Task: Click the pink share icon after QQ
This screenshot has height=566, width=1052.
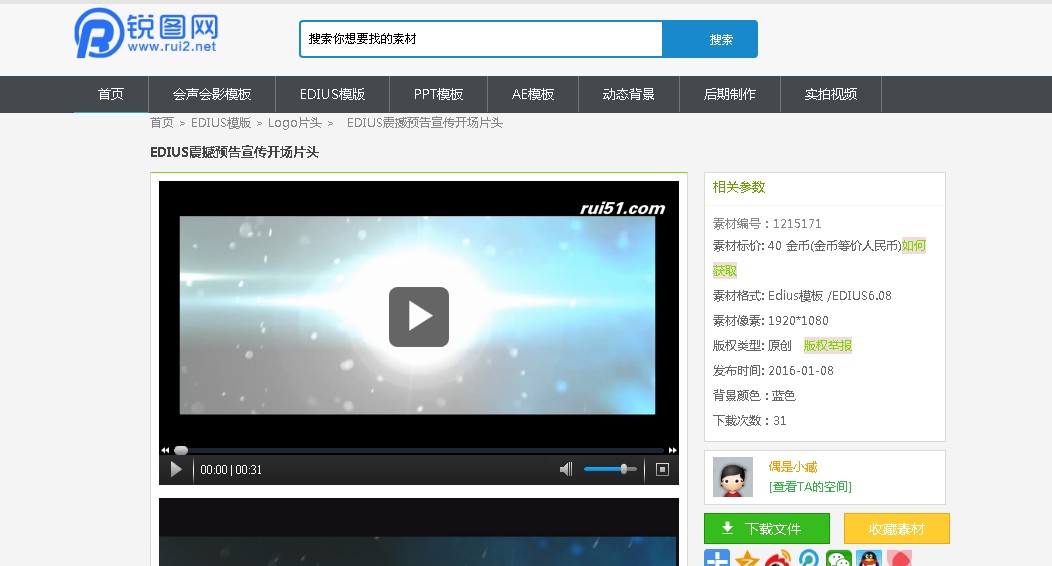Action: click(x=899, y=558)
